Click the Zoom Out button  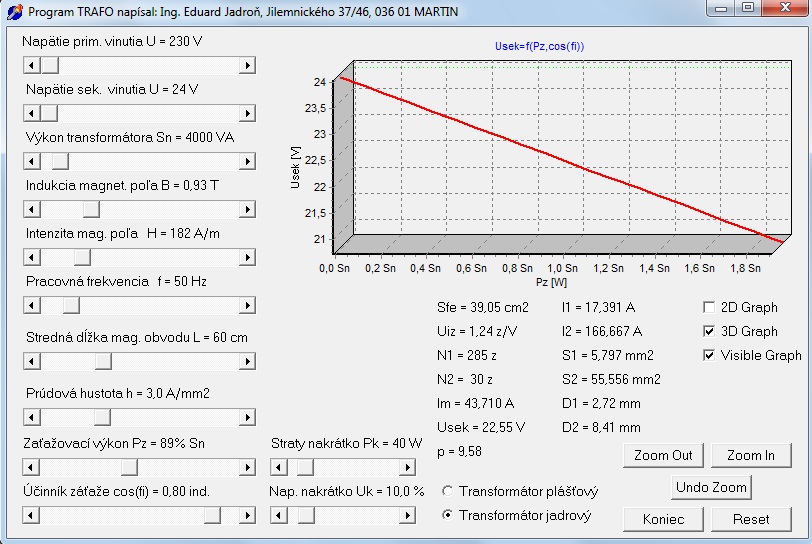(663, 455)
